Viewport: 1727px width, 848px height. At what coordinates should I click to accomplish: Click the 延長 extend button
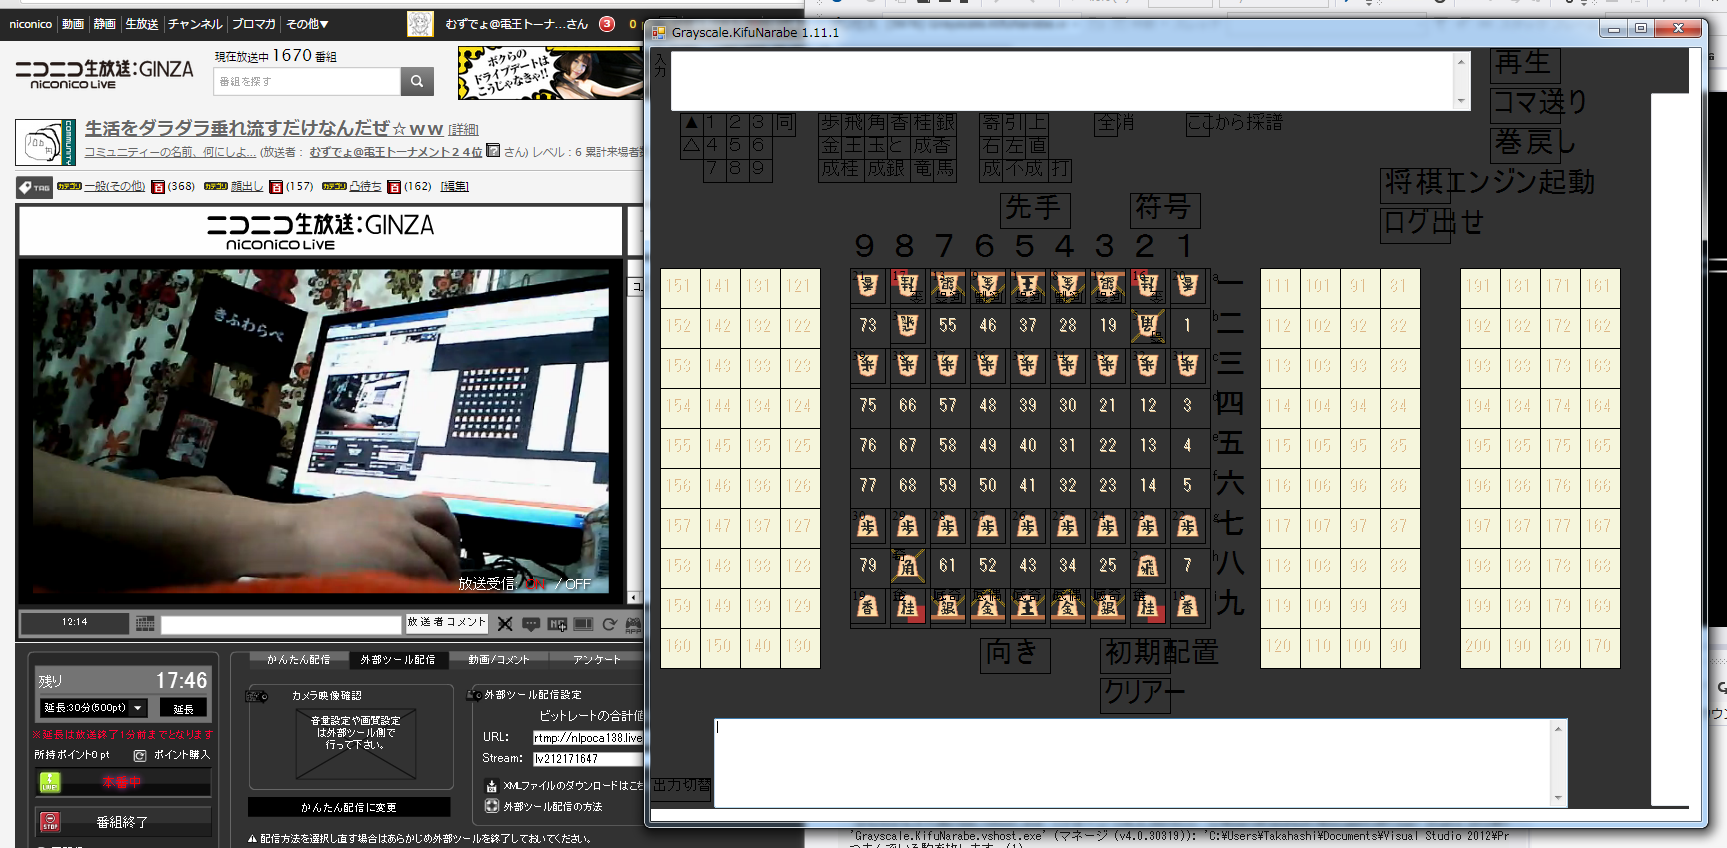[x=184, y=708]
